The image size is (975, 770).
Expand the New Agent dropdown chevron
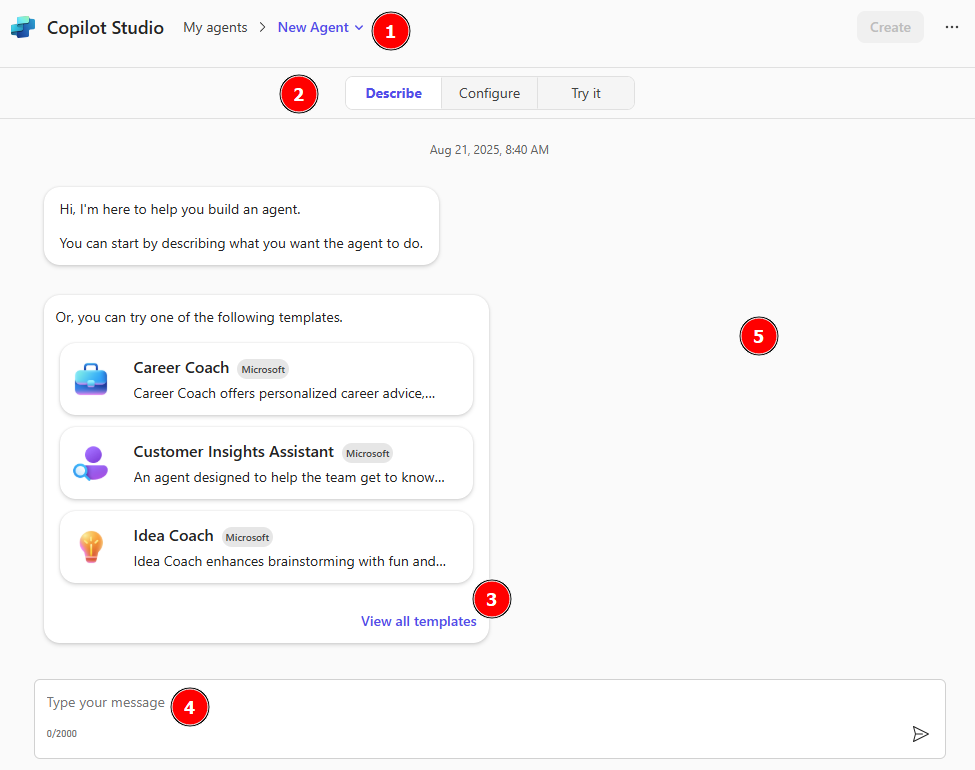click(x=359, y=27)
